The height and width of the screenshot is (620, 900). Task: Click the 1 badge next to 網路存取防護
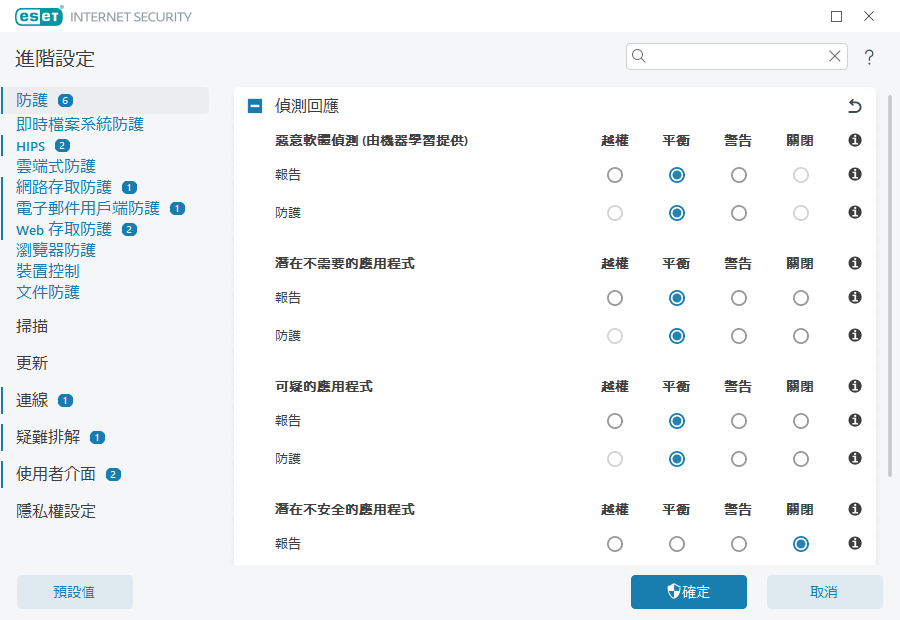point(130,188)
